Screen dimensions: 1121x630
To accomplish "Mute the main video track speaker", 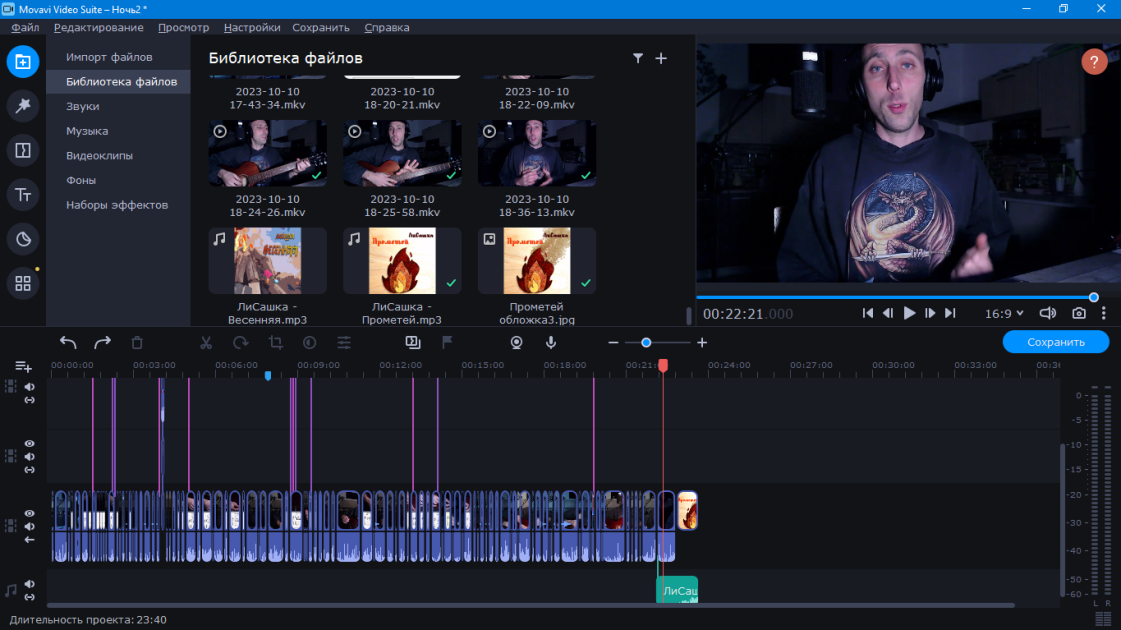I will pos(29,526).
